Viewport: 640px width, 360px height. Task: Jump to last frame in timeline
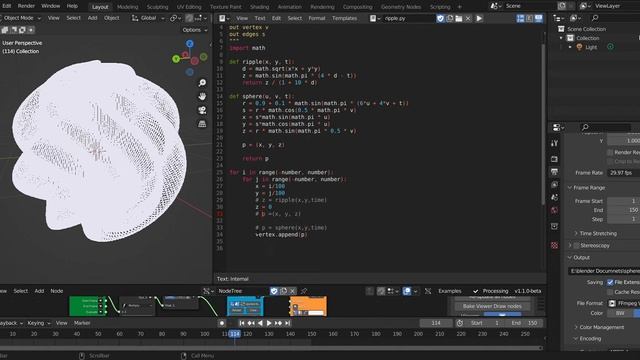pyautogui.click(x=287, y=323)
